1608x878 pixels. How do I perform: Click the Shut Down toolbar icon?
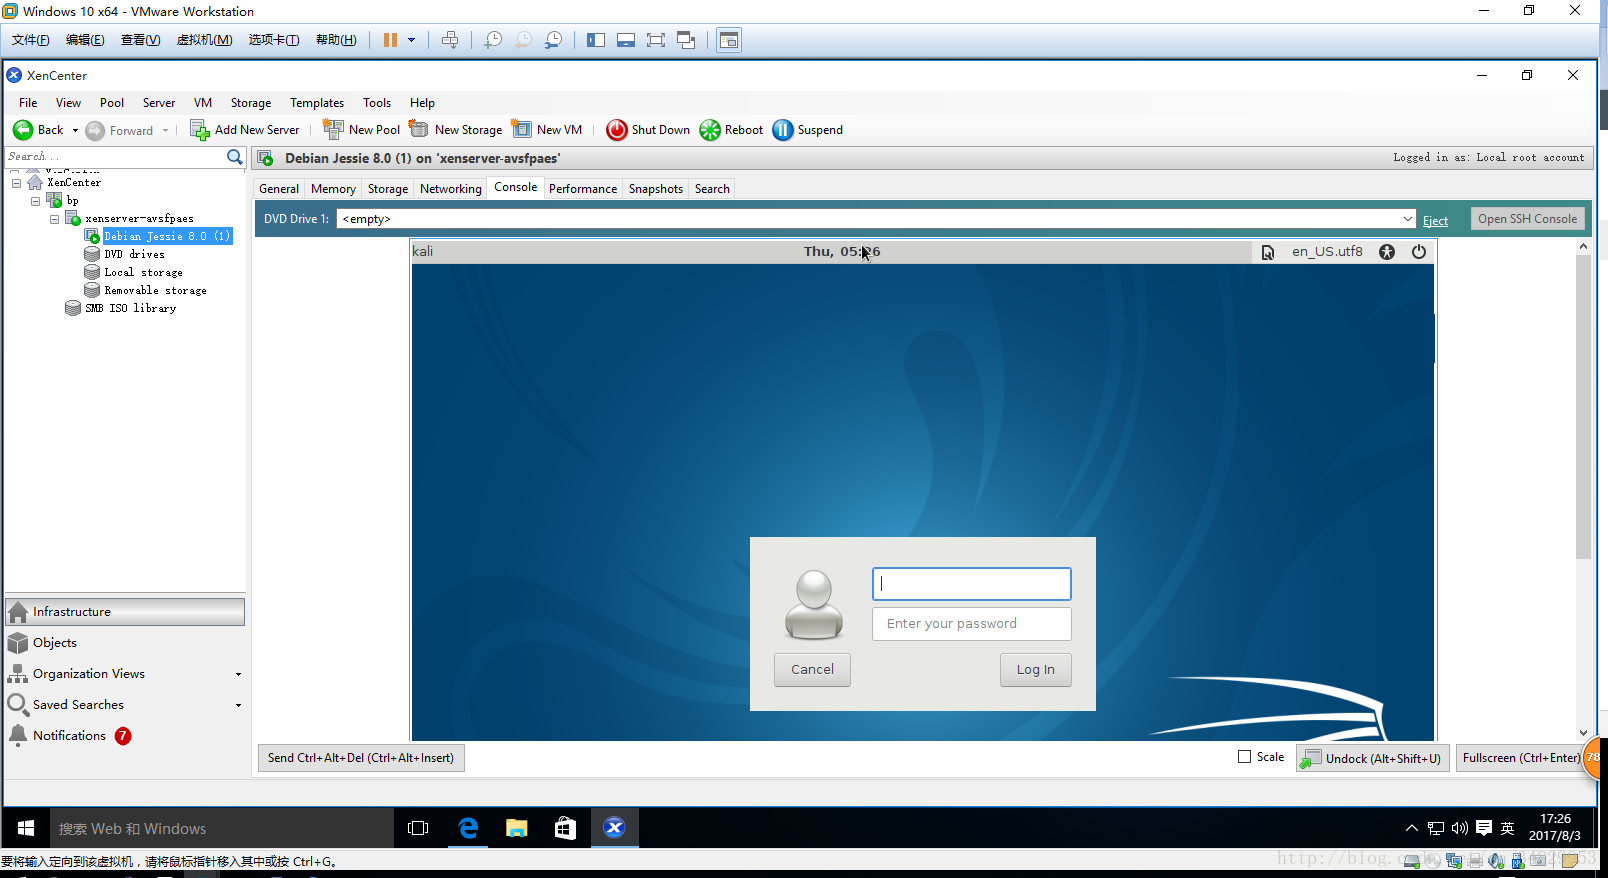pos(617,130)
